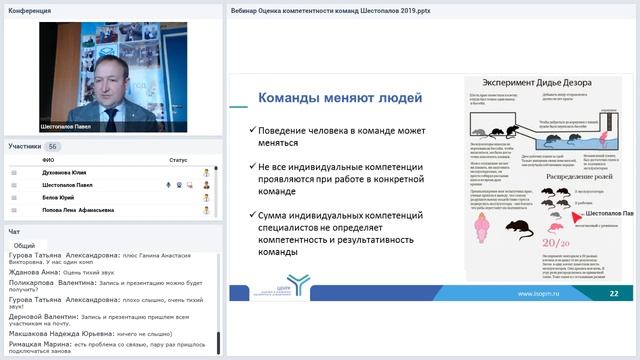Tick the checkbox beside Шестопалов Павел

coord(14,185)
